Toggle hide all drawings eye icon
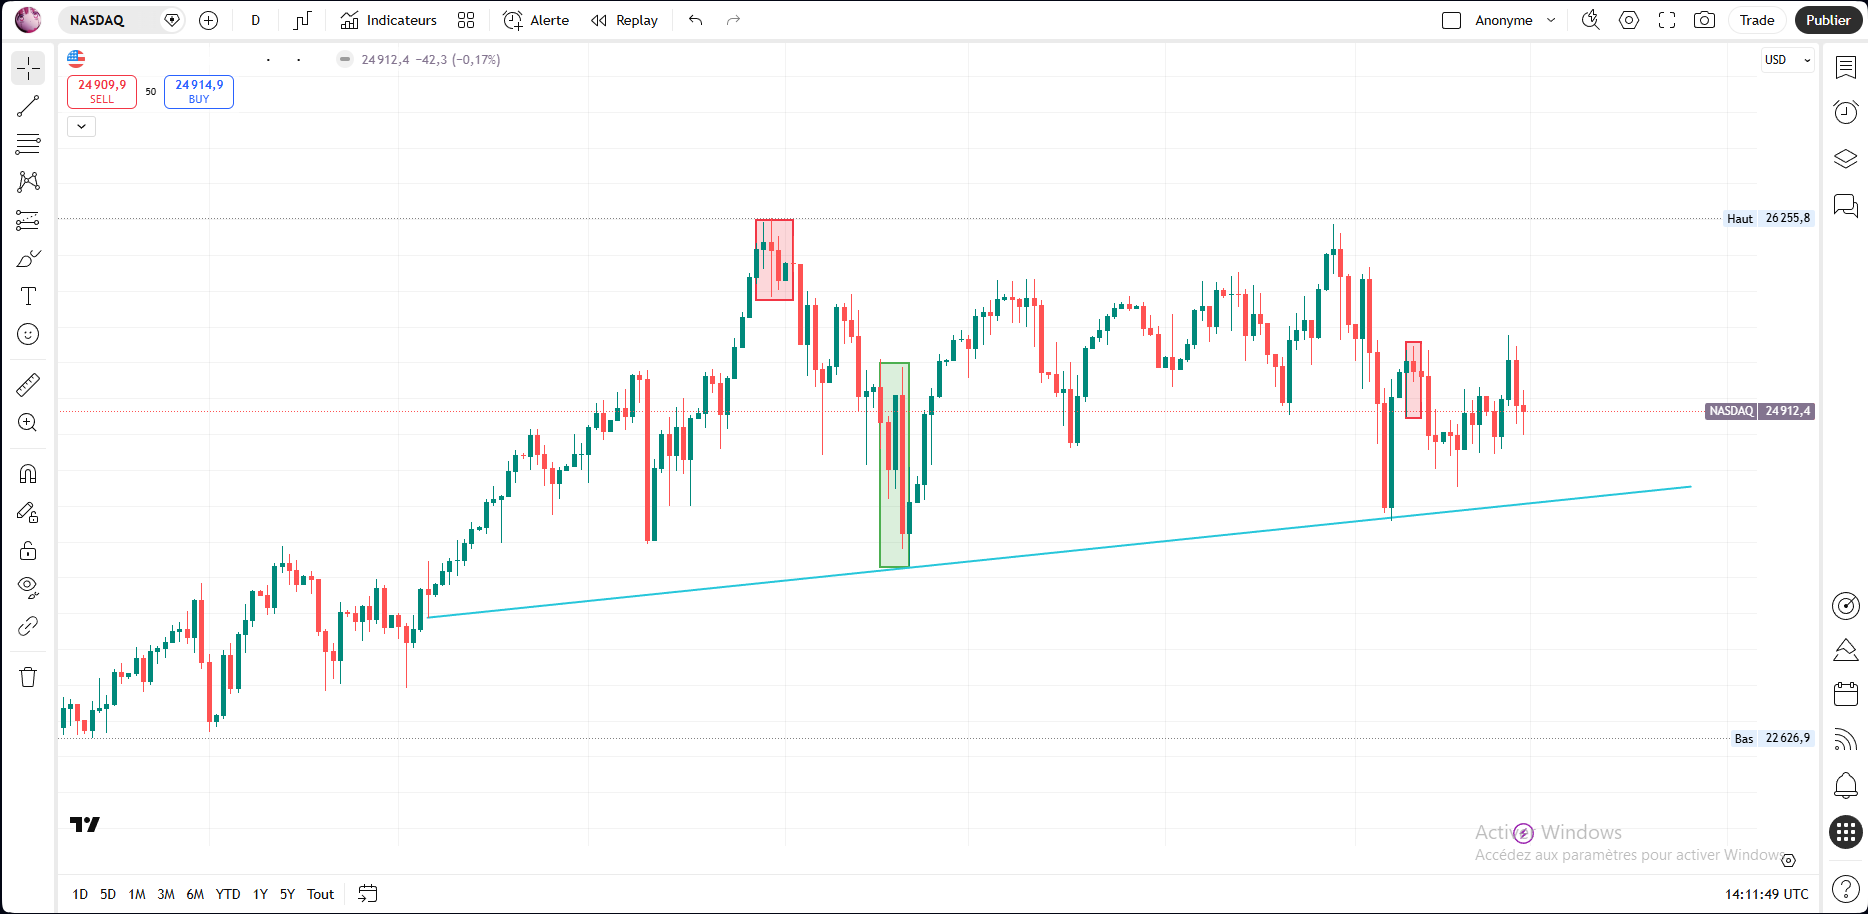The height and width of the screenshot is (914, 1868). [x=28, y=588]
